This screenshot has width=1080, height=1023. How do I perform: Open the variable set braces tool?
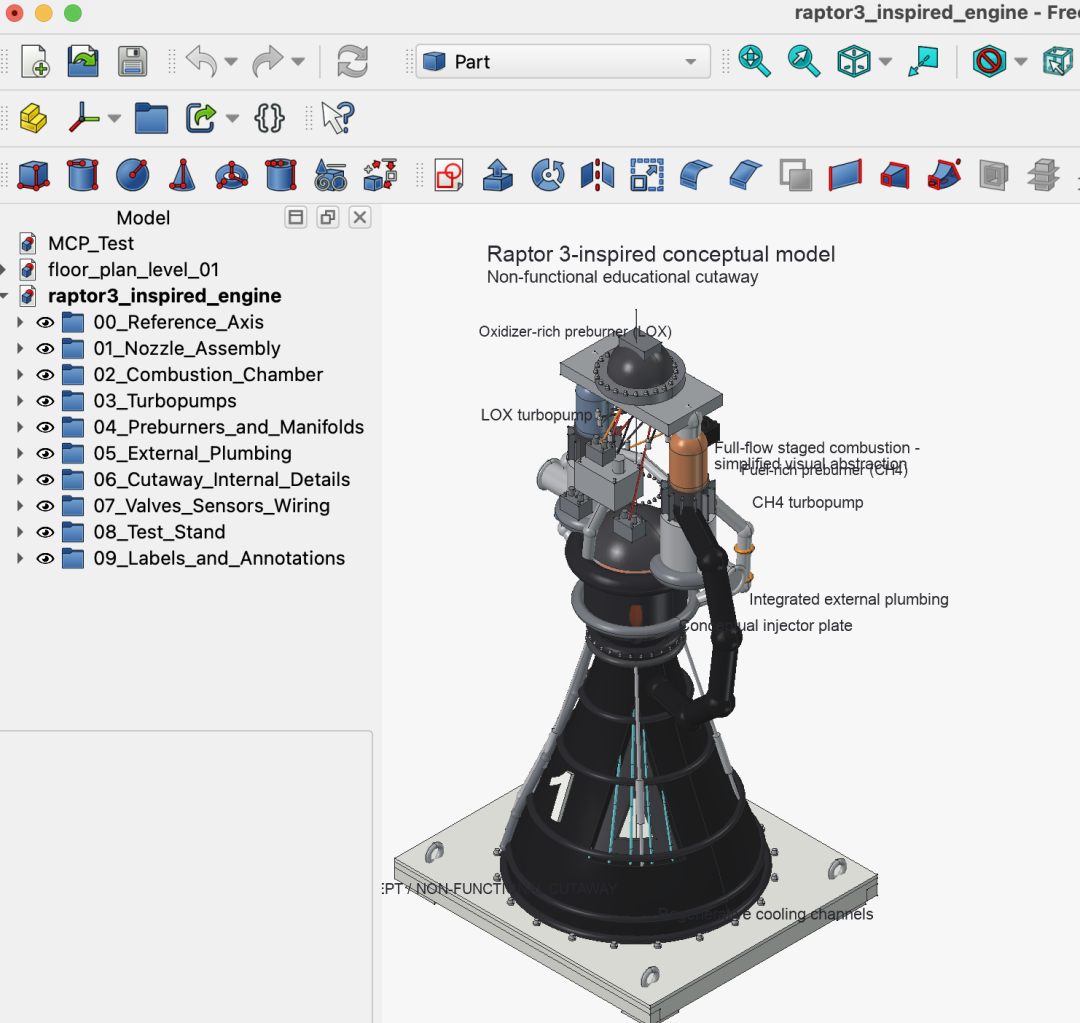click(x=269, y=118)
